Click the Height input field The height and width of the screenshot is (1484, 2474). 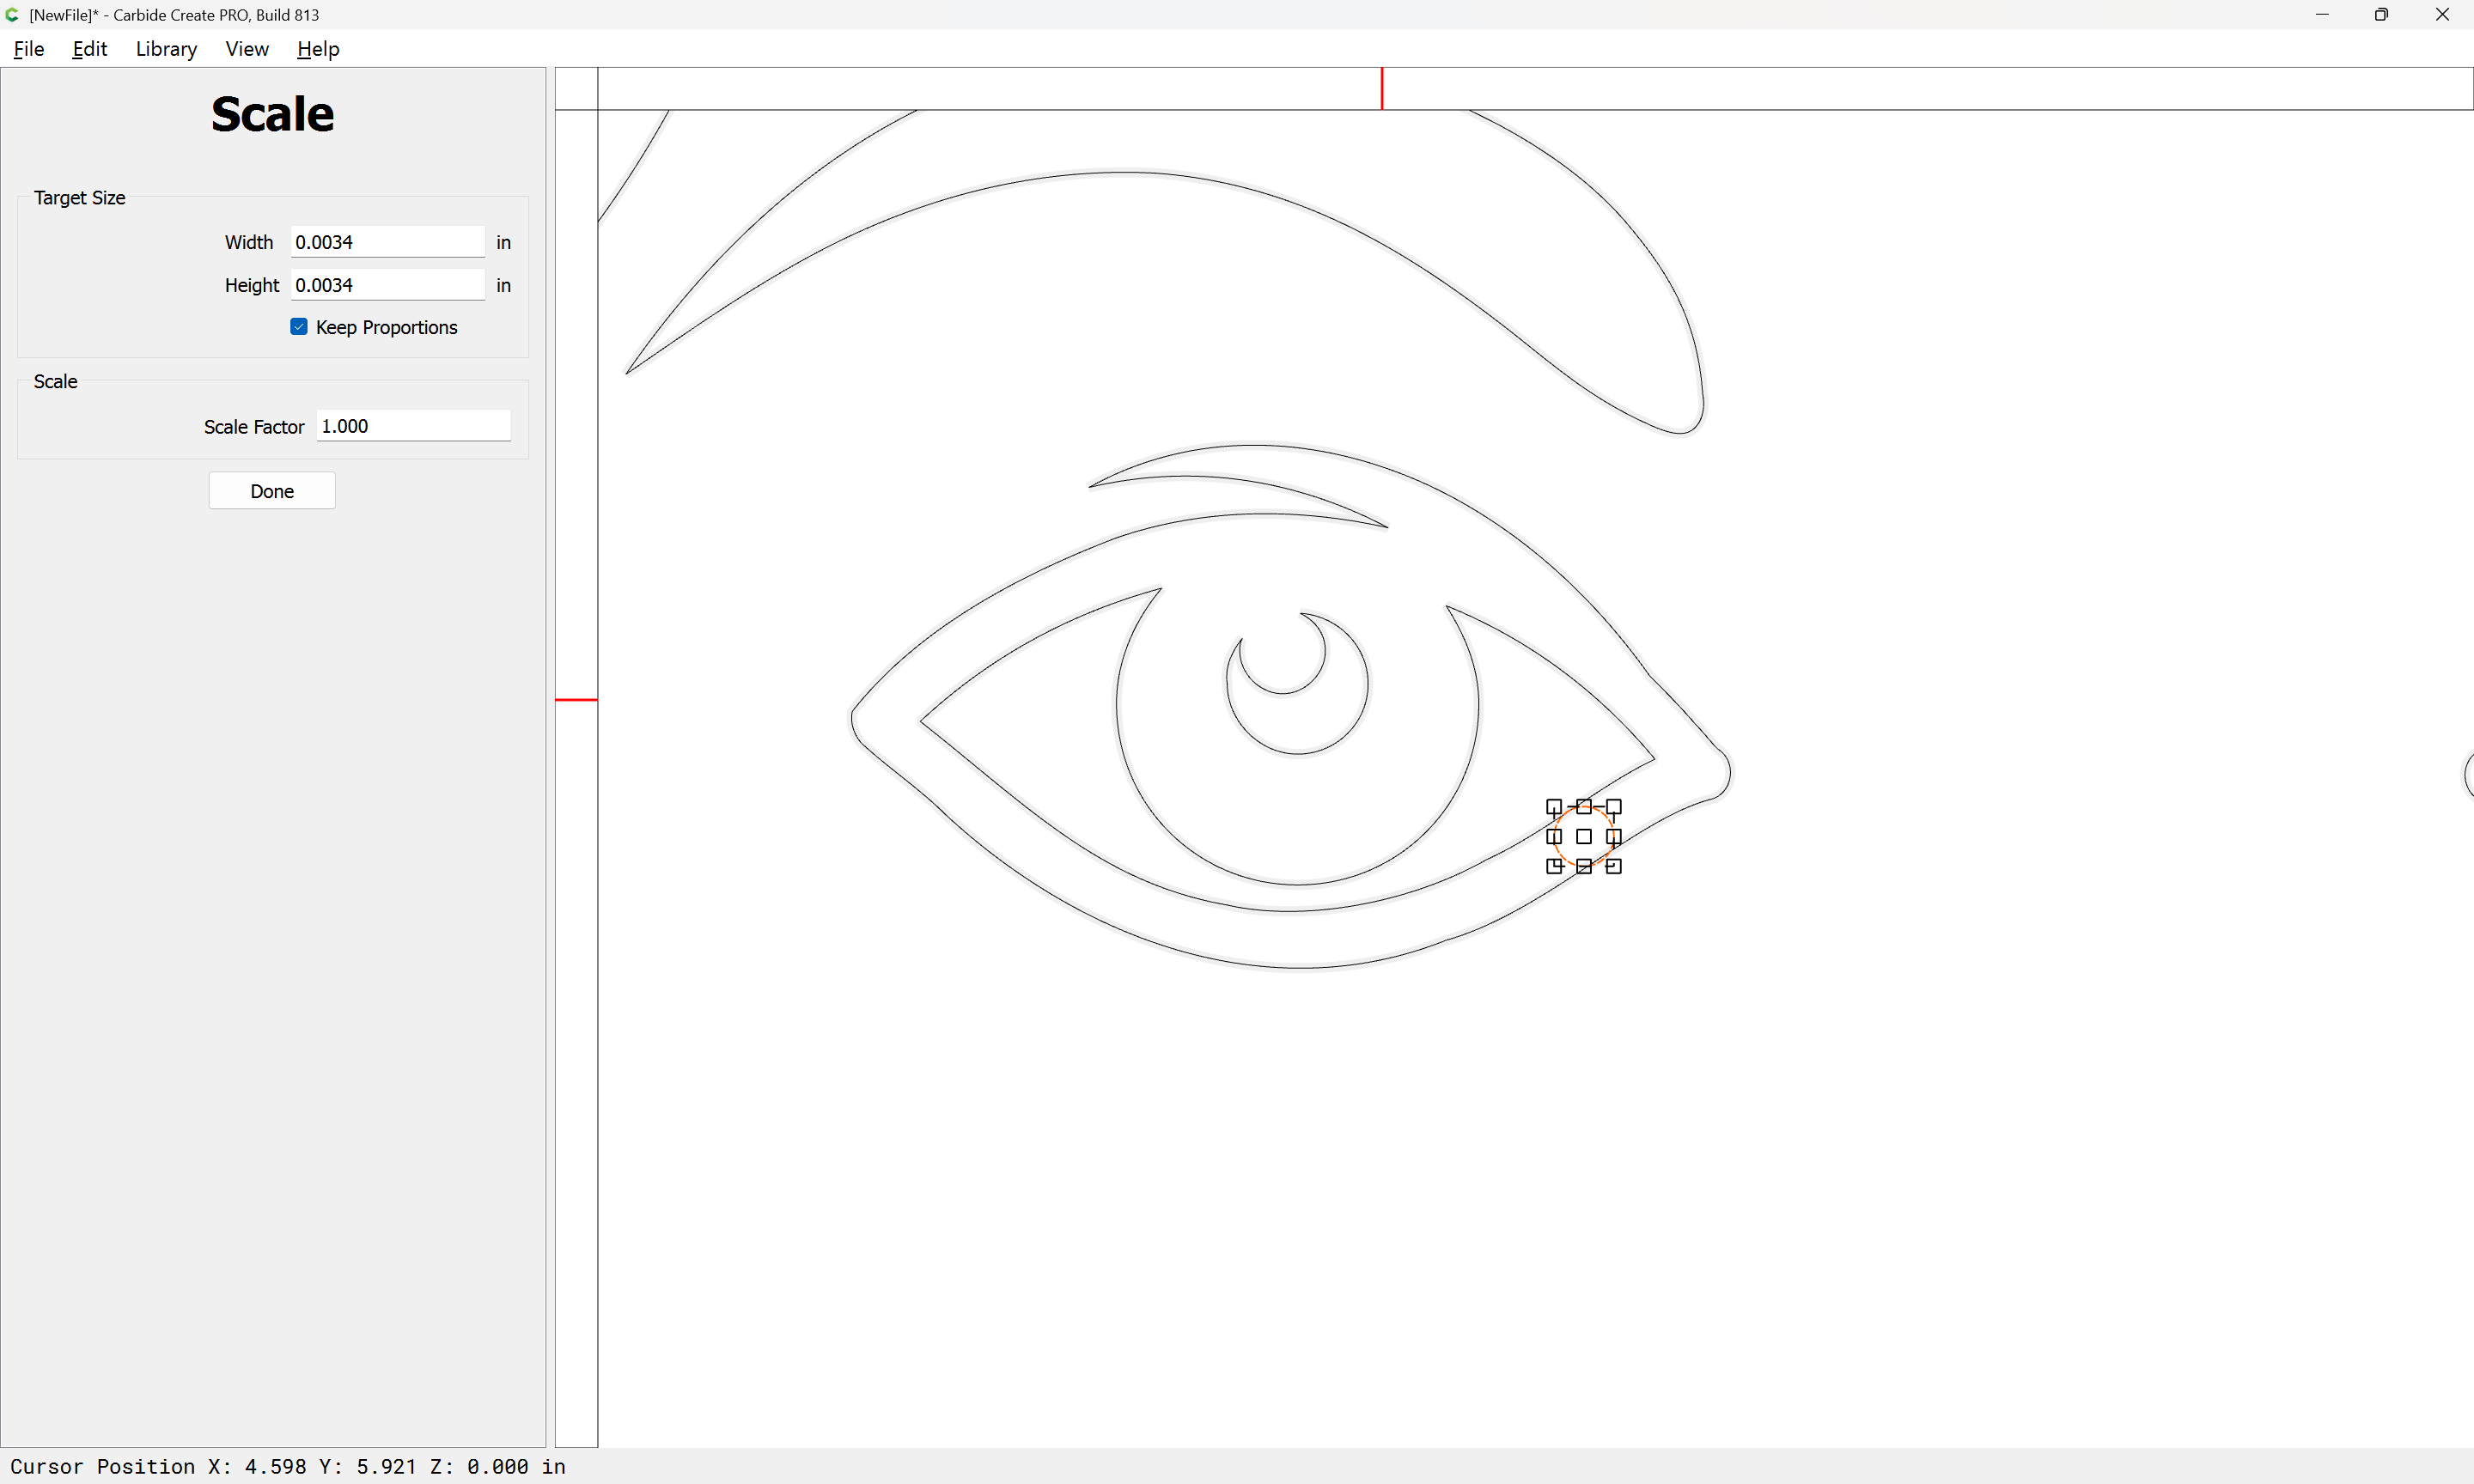tap(388, 285)
